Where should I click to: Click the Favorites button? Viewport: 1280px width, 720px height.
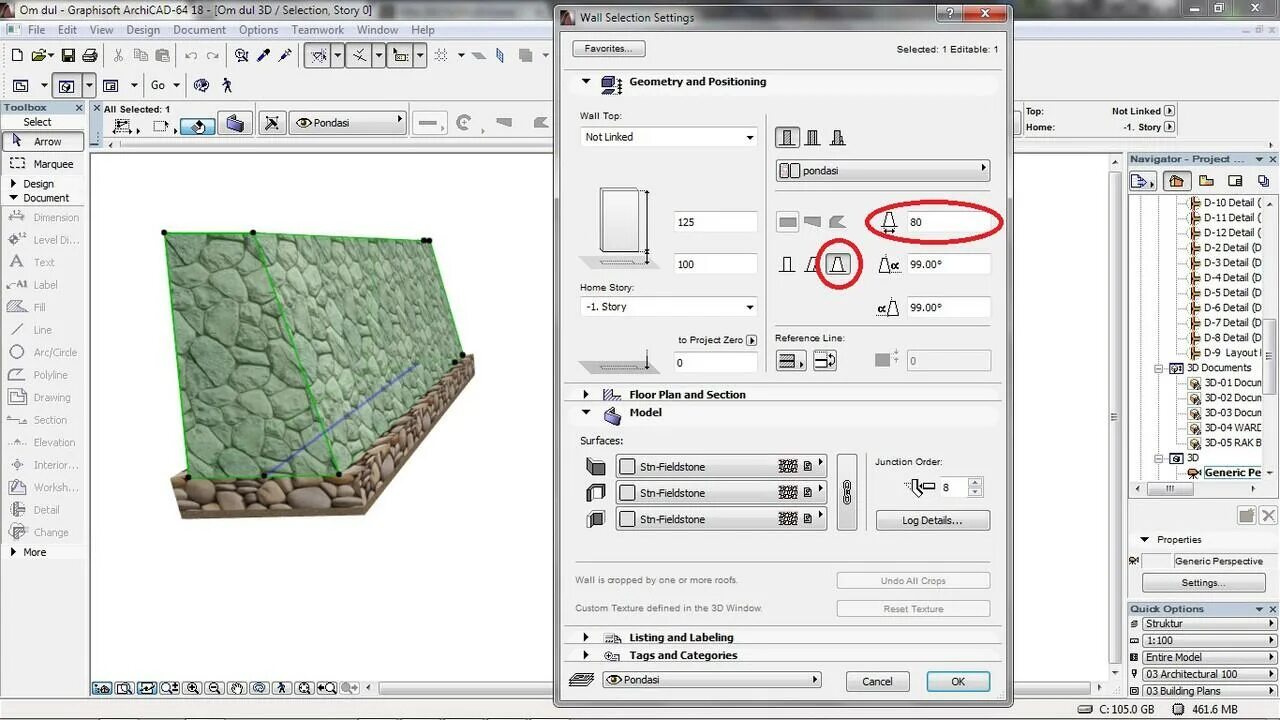[x=609, y=48]
